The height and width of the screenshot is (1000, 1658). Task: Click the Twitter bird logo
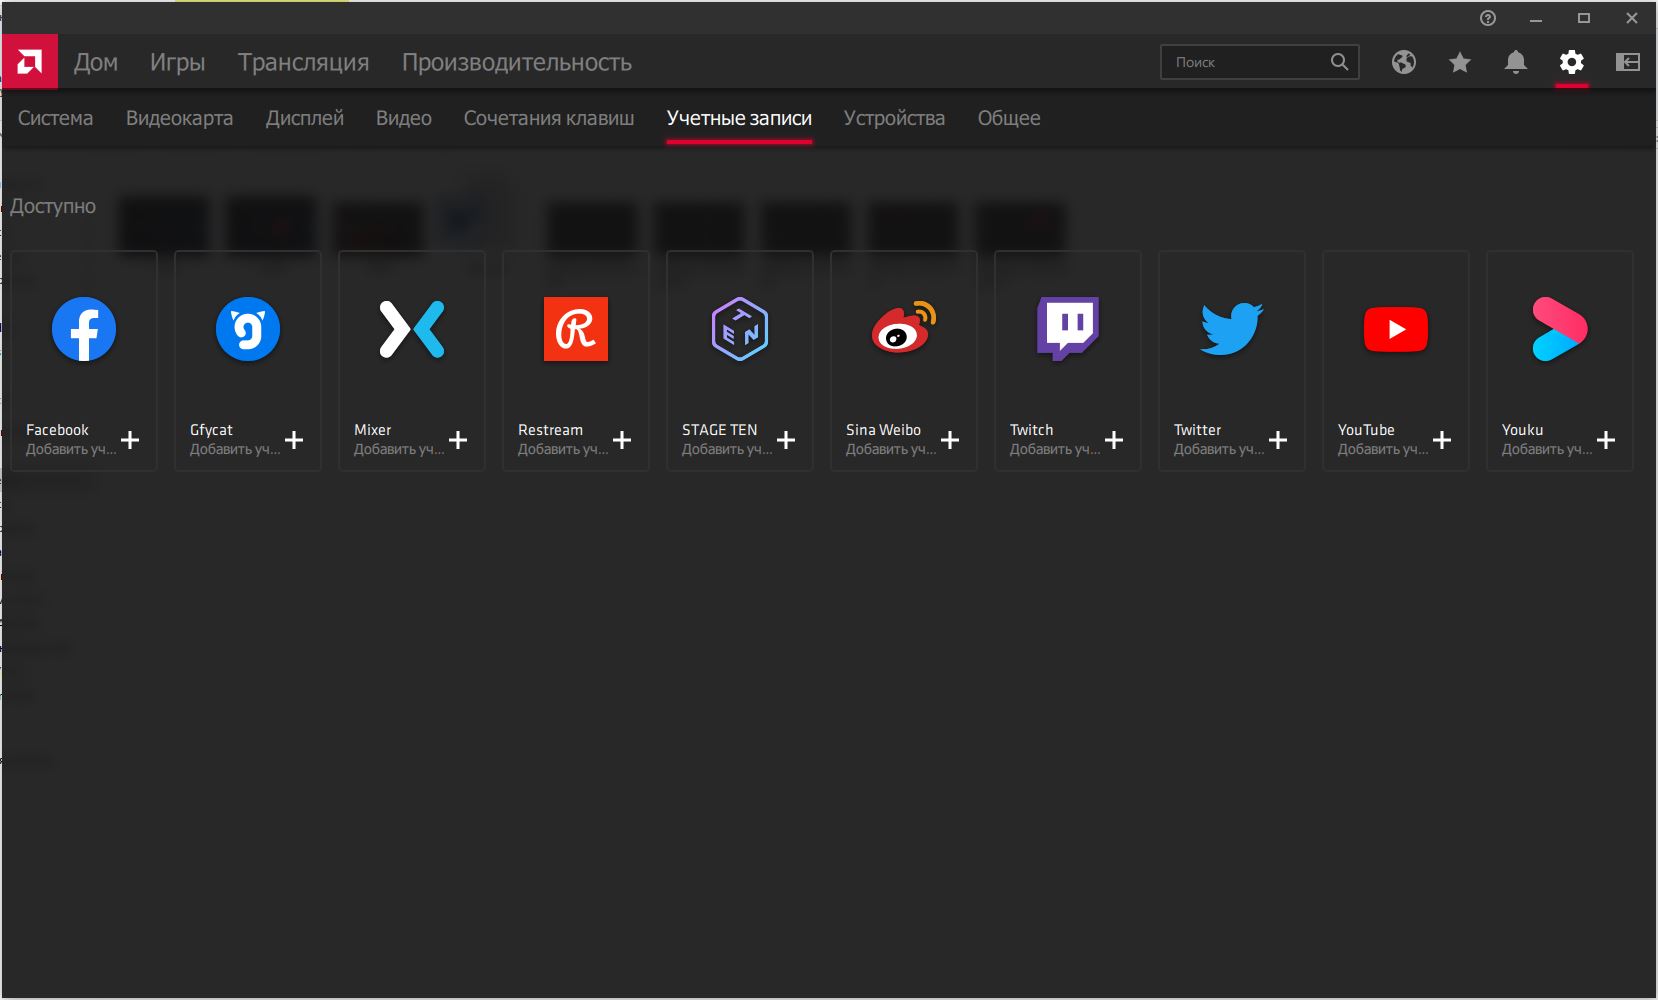click(1232, 329)
